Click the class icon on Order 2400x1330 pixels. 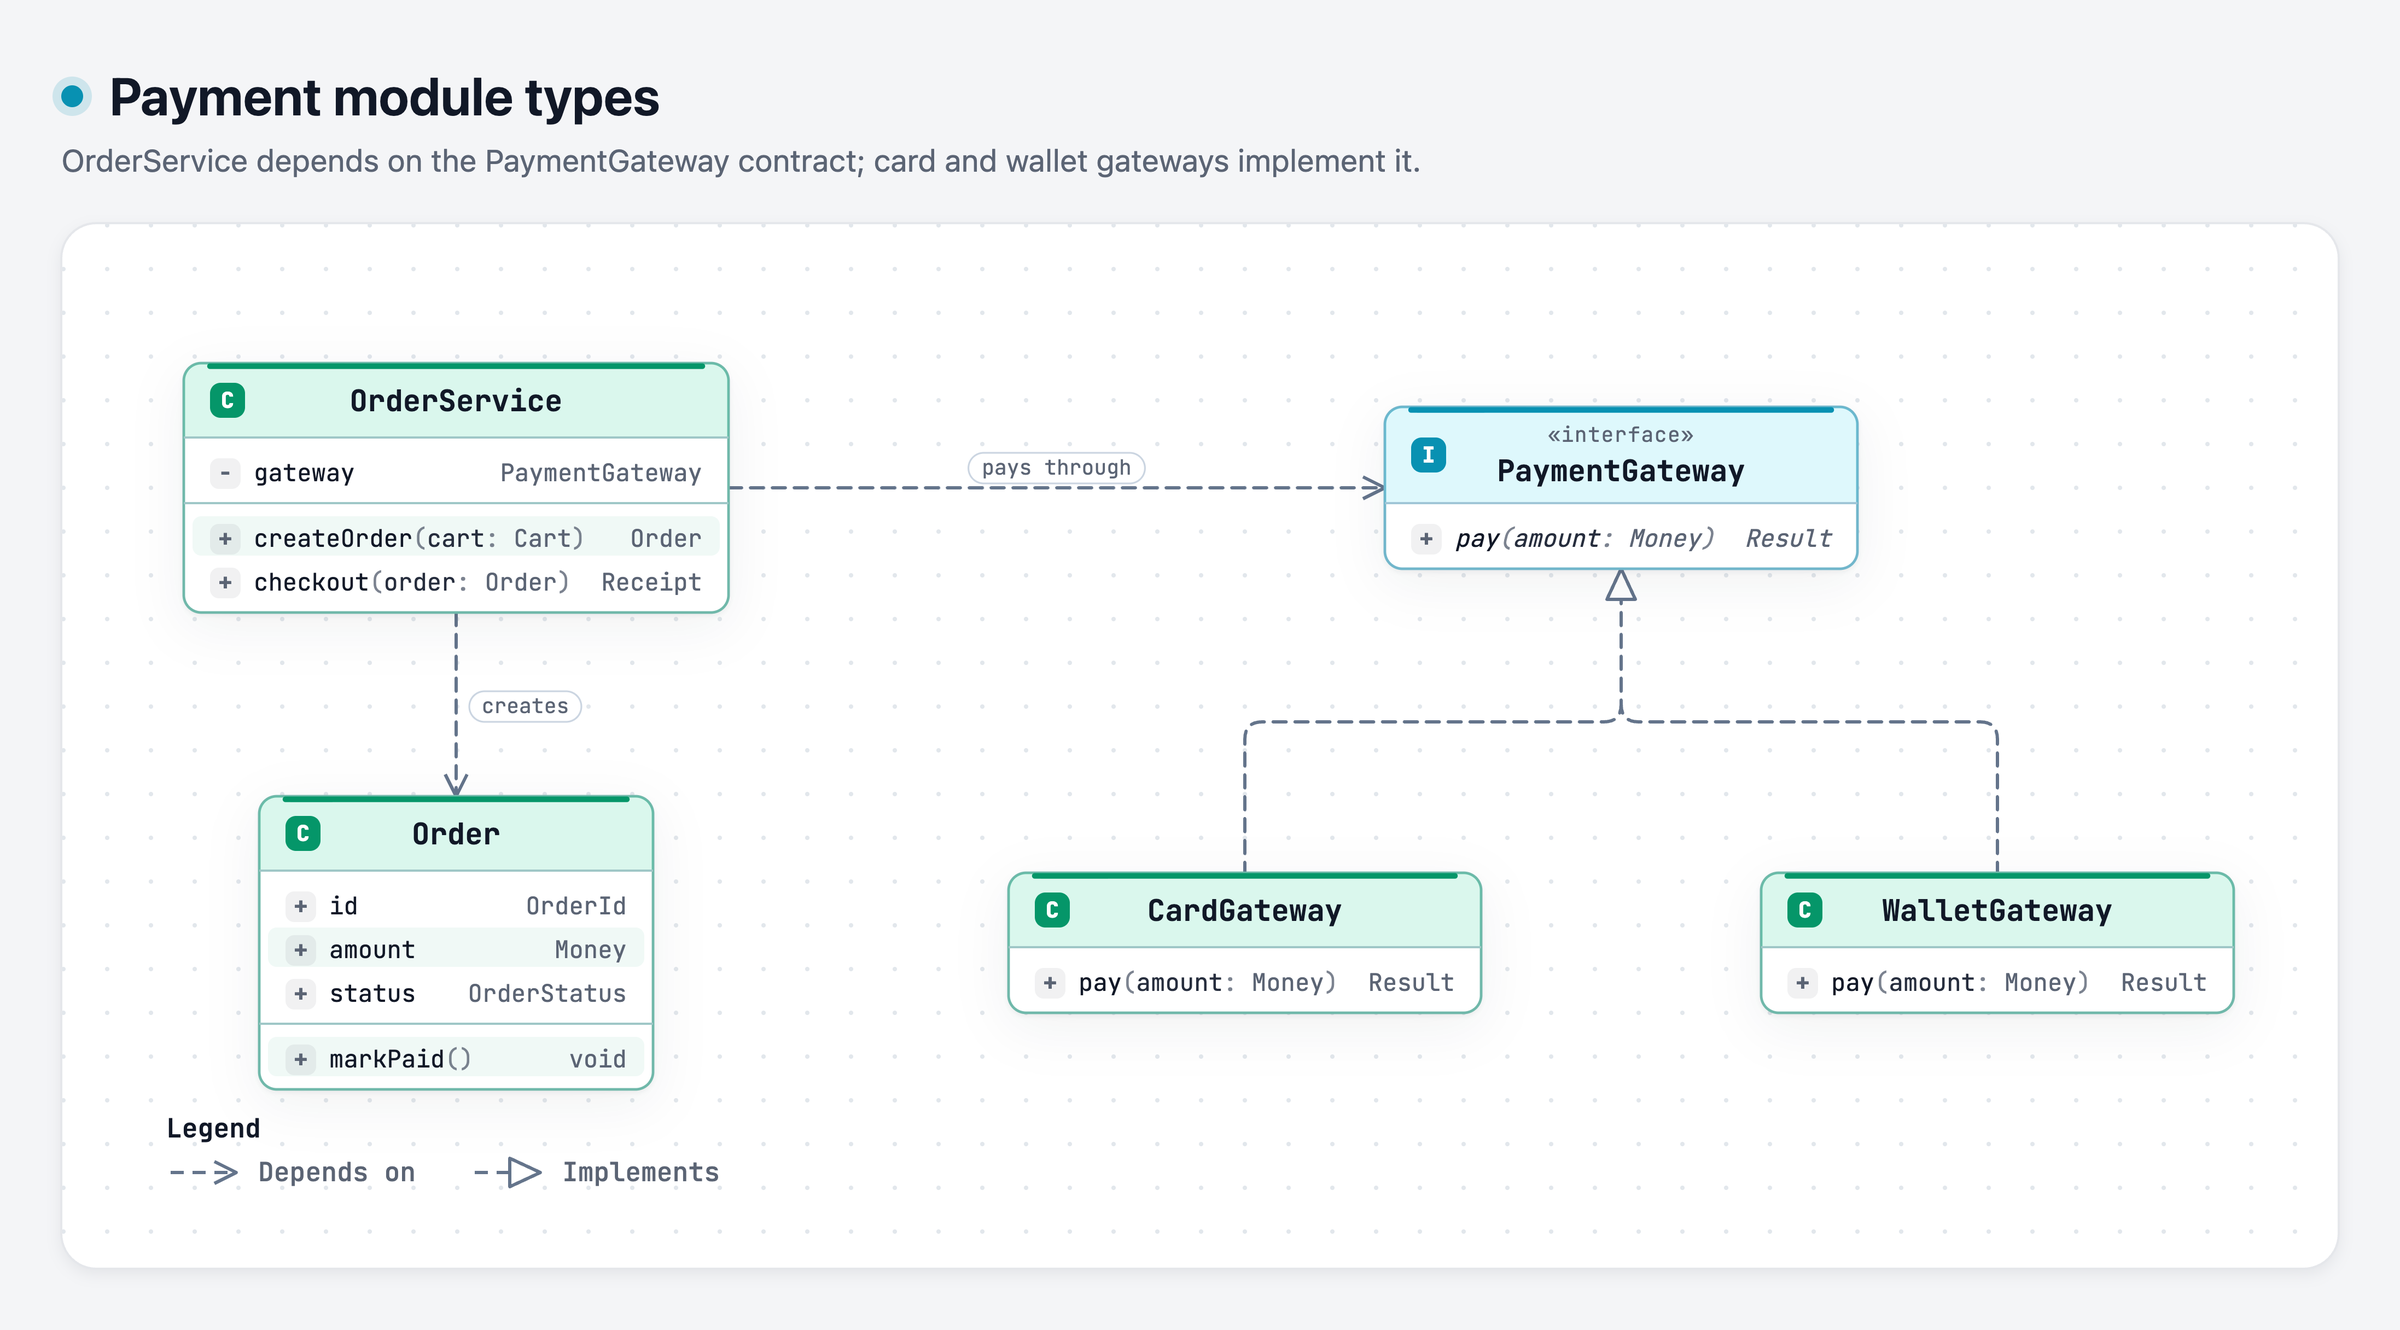pyautogui.click(x=303, y=834)
